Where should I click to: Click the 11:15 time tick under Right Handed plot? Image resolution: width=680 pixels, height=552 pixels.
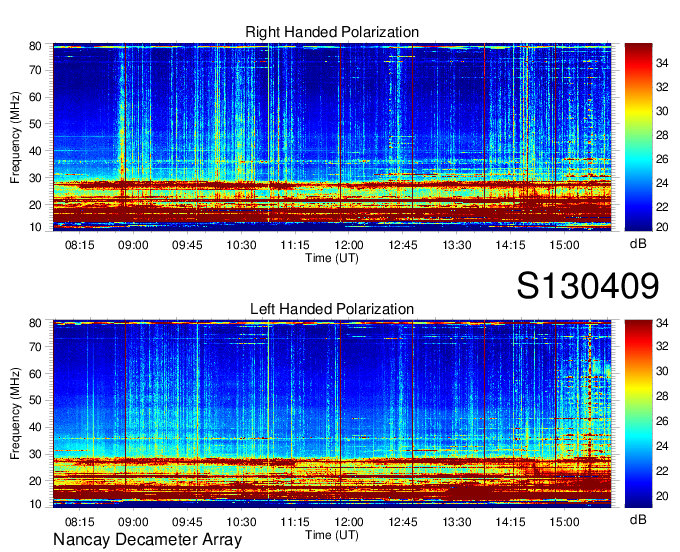[x=295, y=245]
